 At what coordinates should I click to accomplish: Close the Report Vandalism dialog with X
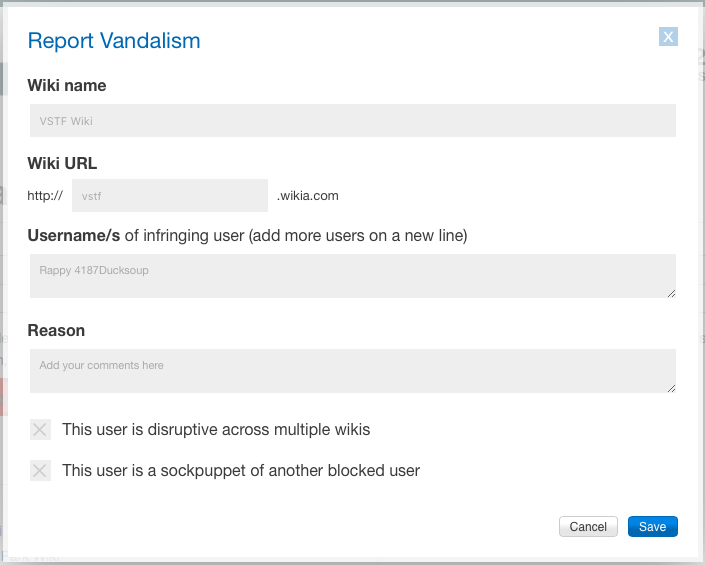point(669,37)
